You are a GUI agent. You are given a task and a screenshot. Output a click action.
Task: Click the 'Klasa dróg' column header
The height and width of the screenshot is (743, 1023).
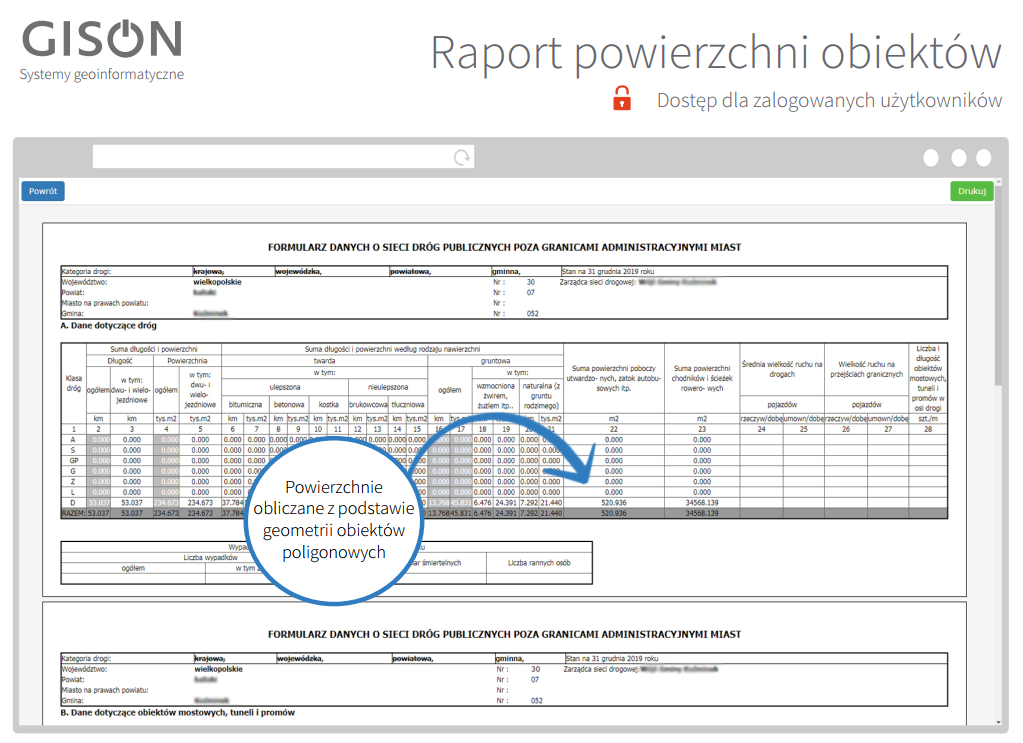pyautogui.click(x=74, y=383)
